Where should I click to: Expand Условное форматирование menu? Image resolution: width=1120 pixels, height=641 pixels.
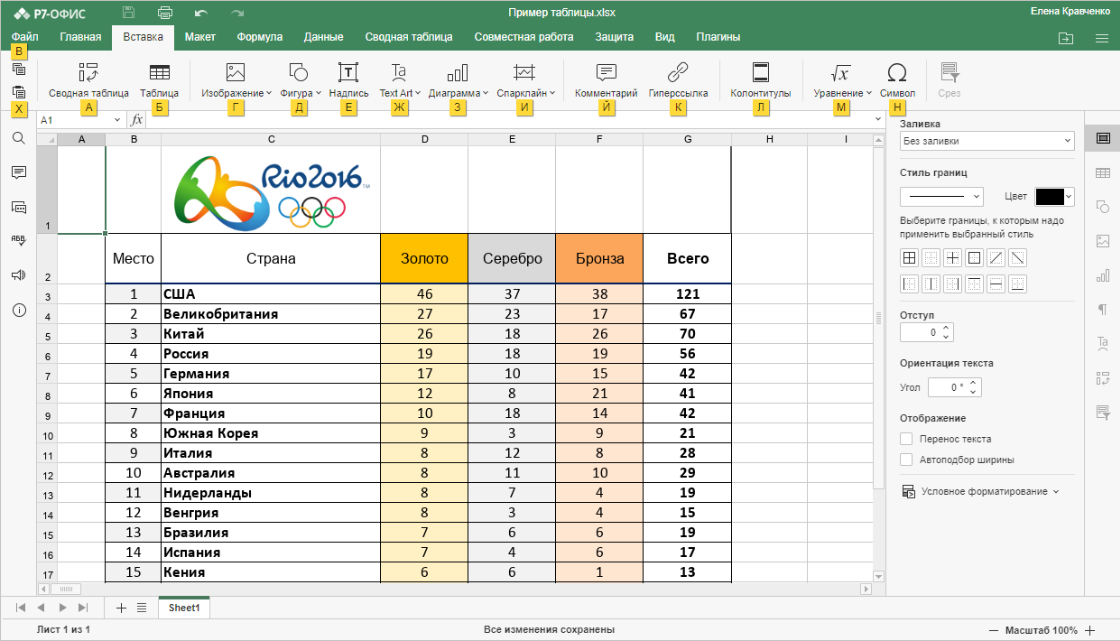980,492
